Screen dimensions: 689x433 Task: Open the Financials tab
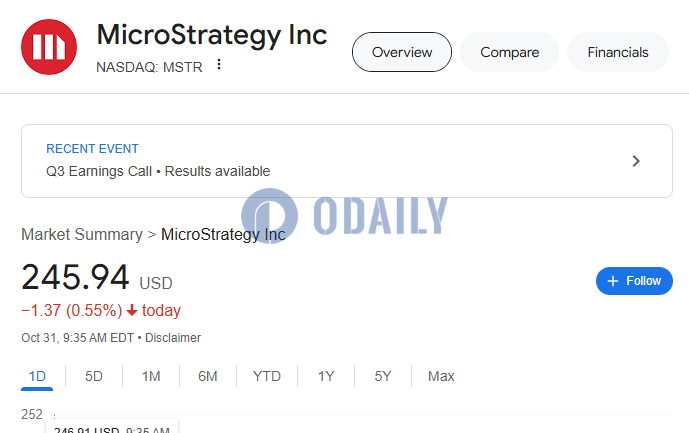[618, 52]
